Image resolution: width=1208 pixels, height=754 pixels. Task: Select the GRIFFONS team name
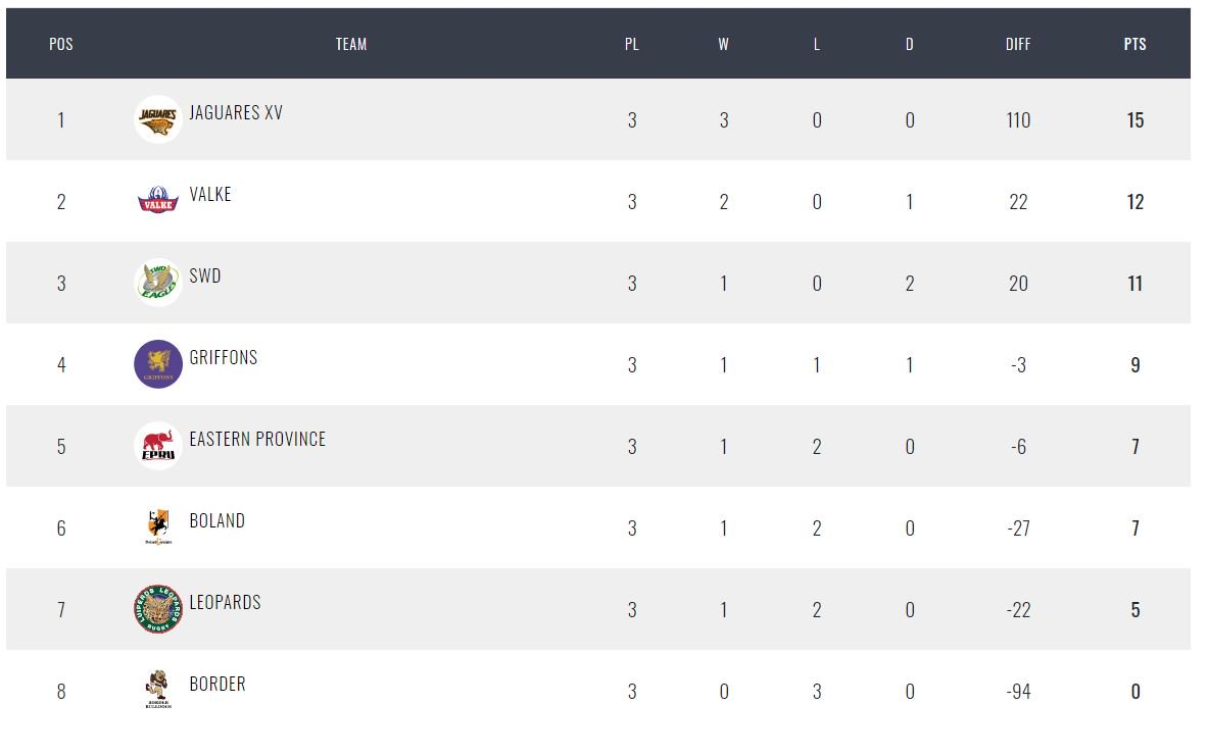coord(223,357)
